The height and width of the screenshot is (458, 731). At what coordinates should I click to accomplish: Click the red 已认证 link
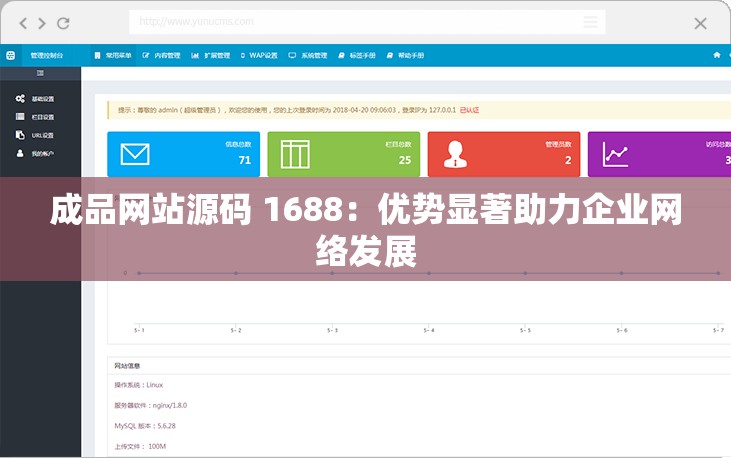pyautogui.click(x=469, y=110)
